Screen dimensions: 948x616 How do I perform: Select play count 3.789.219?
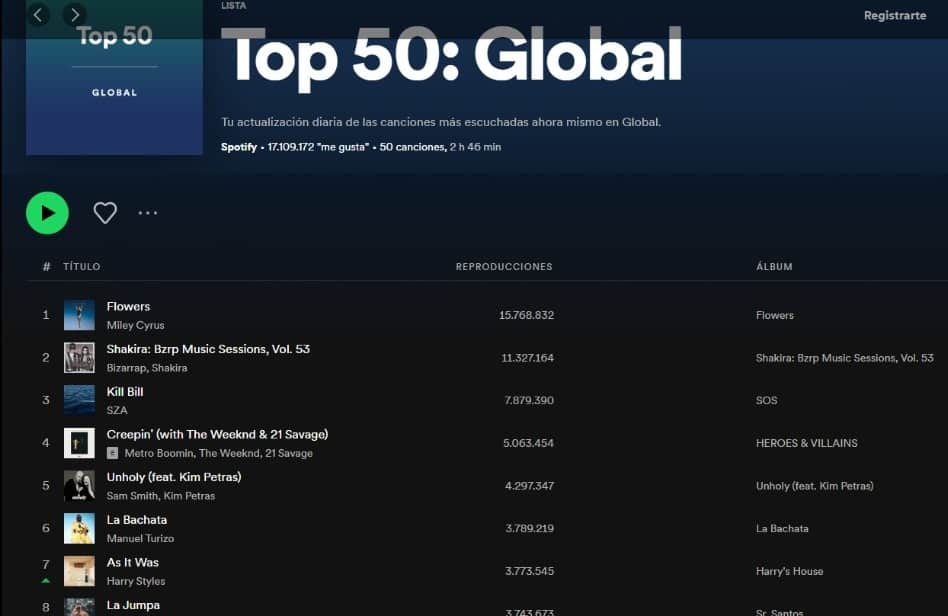[x=530, y=528]
